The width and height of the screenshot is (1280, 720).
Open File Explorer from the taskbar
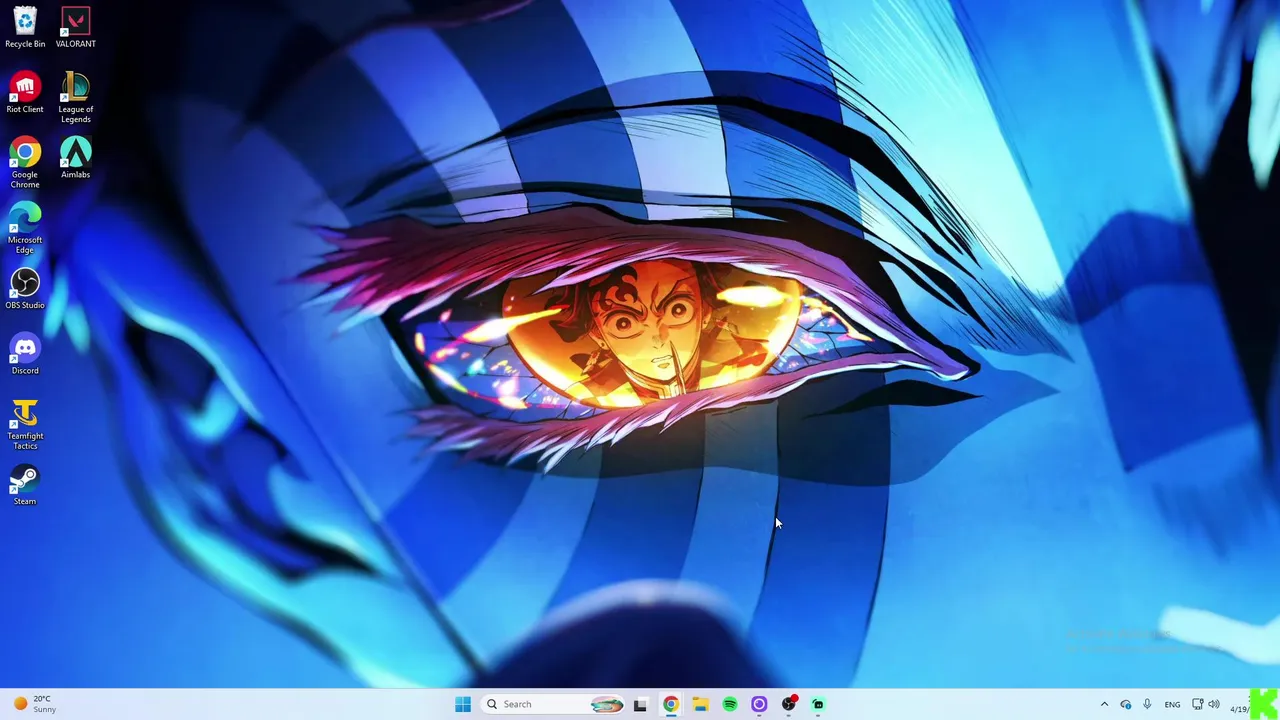[700, 704]
